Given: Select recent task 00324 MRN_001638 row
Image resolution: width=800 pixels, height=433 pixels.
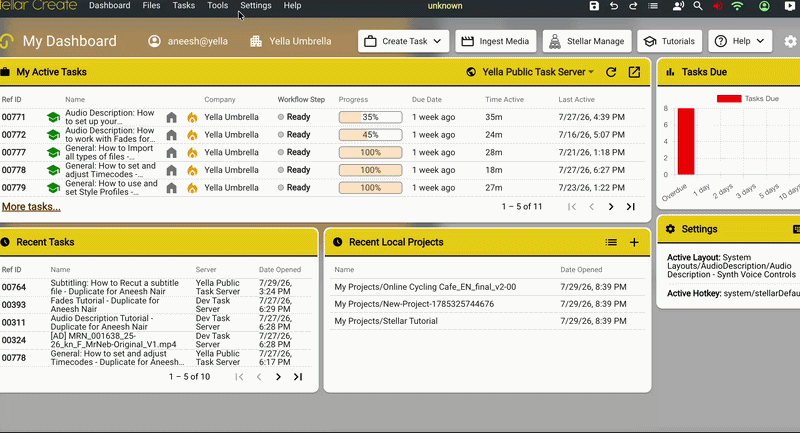Looking at the screenshot, I should click(x=156, y=340).
